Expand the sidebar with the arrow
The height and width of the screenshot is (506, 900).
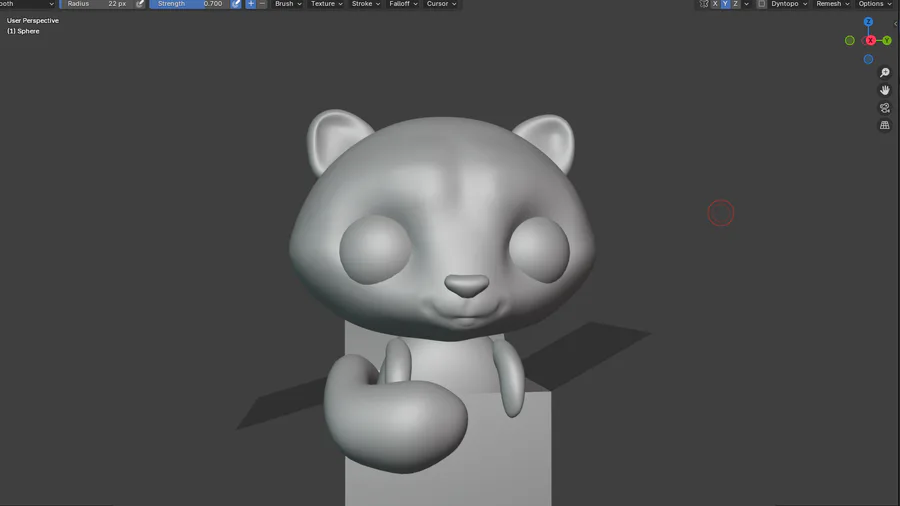click(896, 24)
